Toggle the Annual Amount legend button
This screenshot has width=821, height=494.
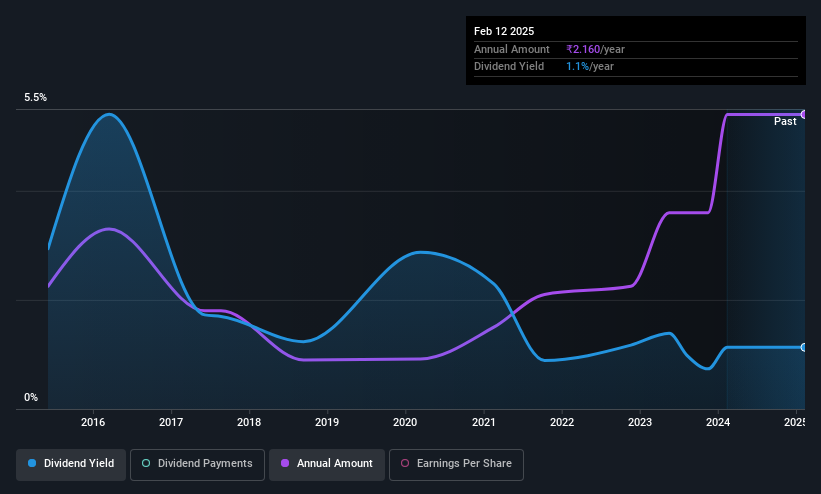pos(327,464)
